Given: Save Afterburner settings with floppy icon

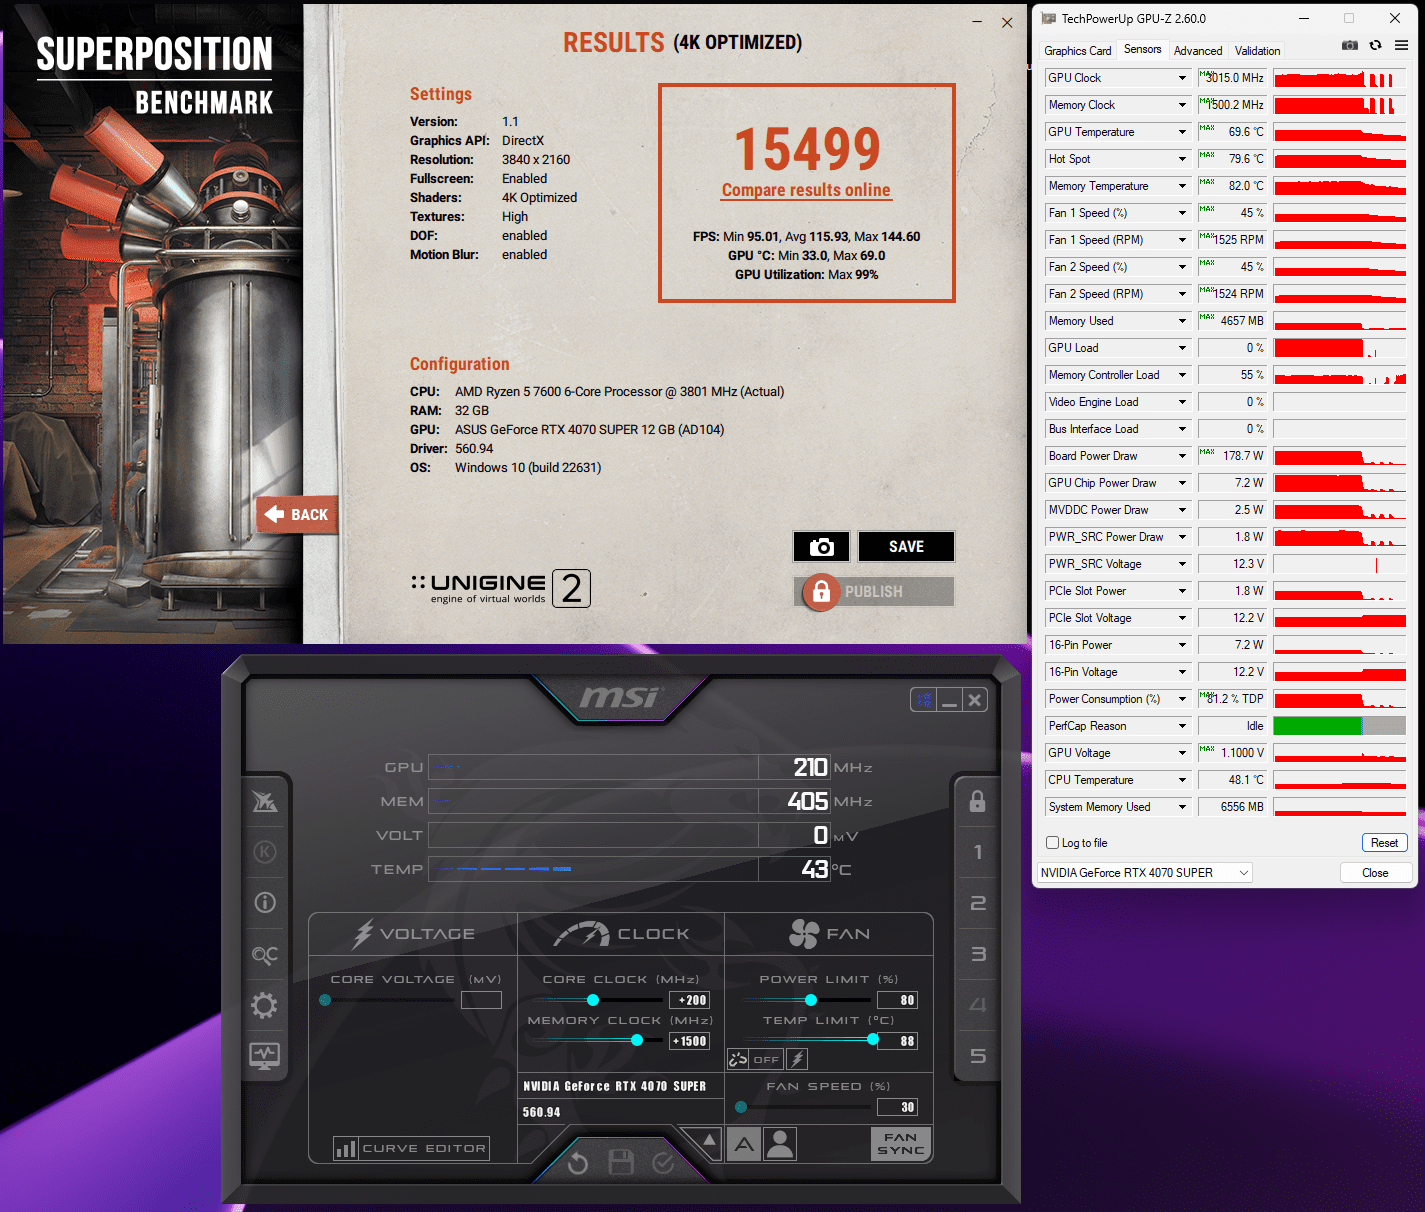Looking at the screenshot, I should click(x=621, y=1162).
